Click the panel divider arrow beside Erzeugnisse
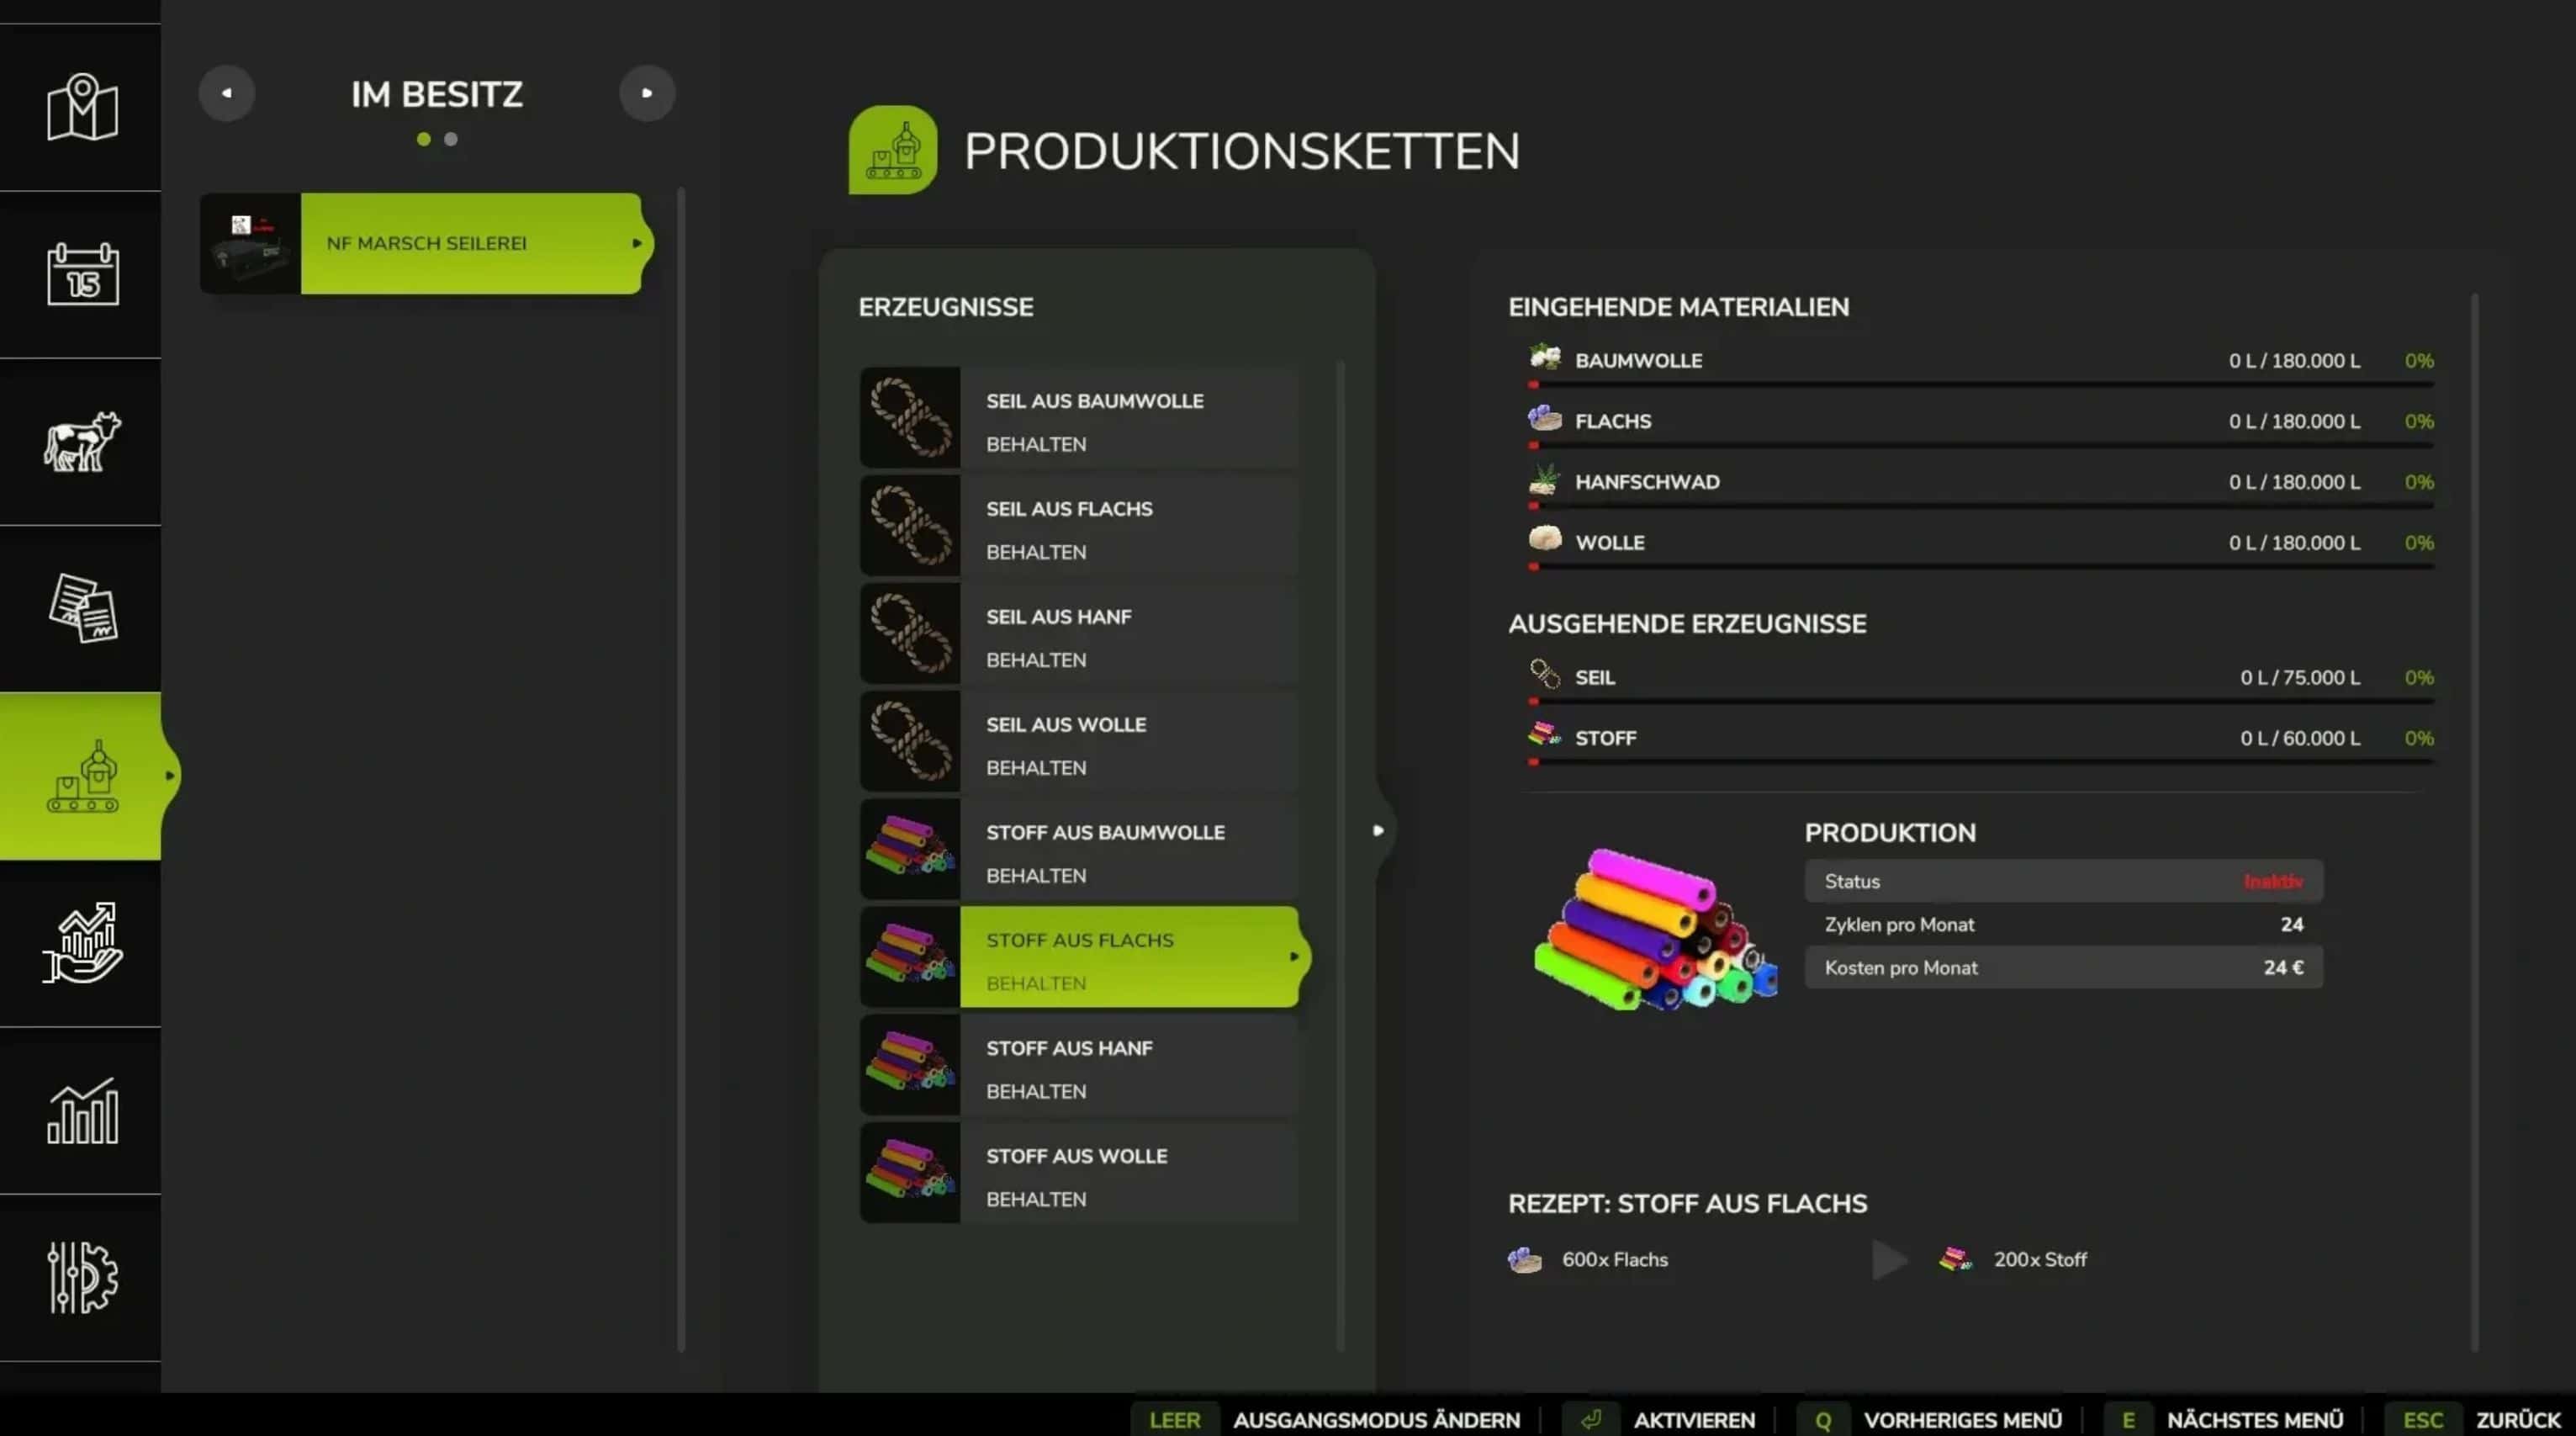Image resolution: width=2576 pixels, height=1436 pixels. pos(1378,830)
